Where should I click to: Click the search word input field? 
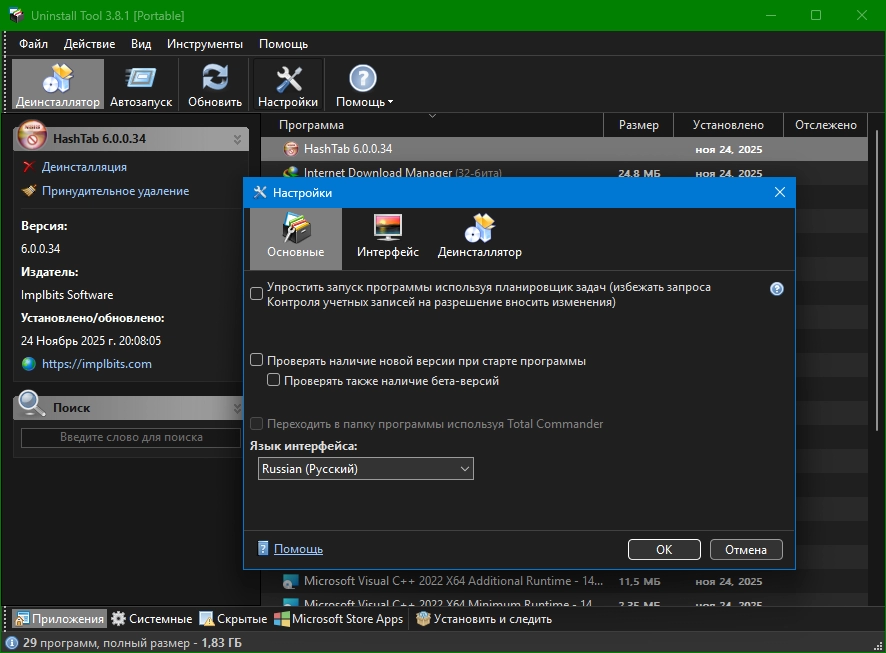click(x=131, y=437)
